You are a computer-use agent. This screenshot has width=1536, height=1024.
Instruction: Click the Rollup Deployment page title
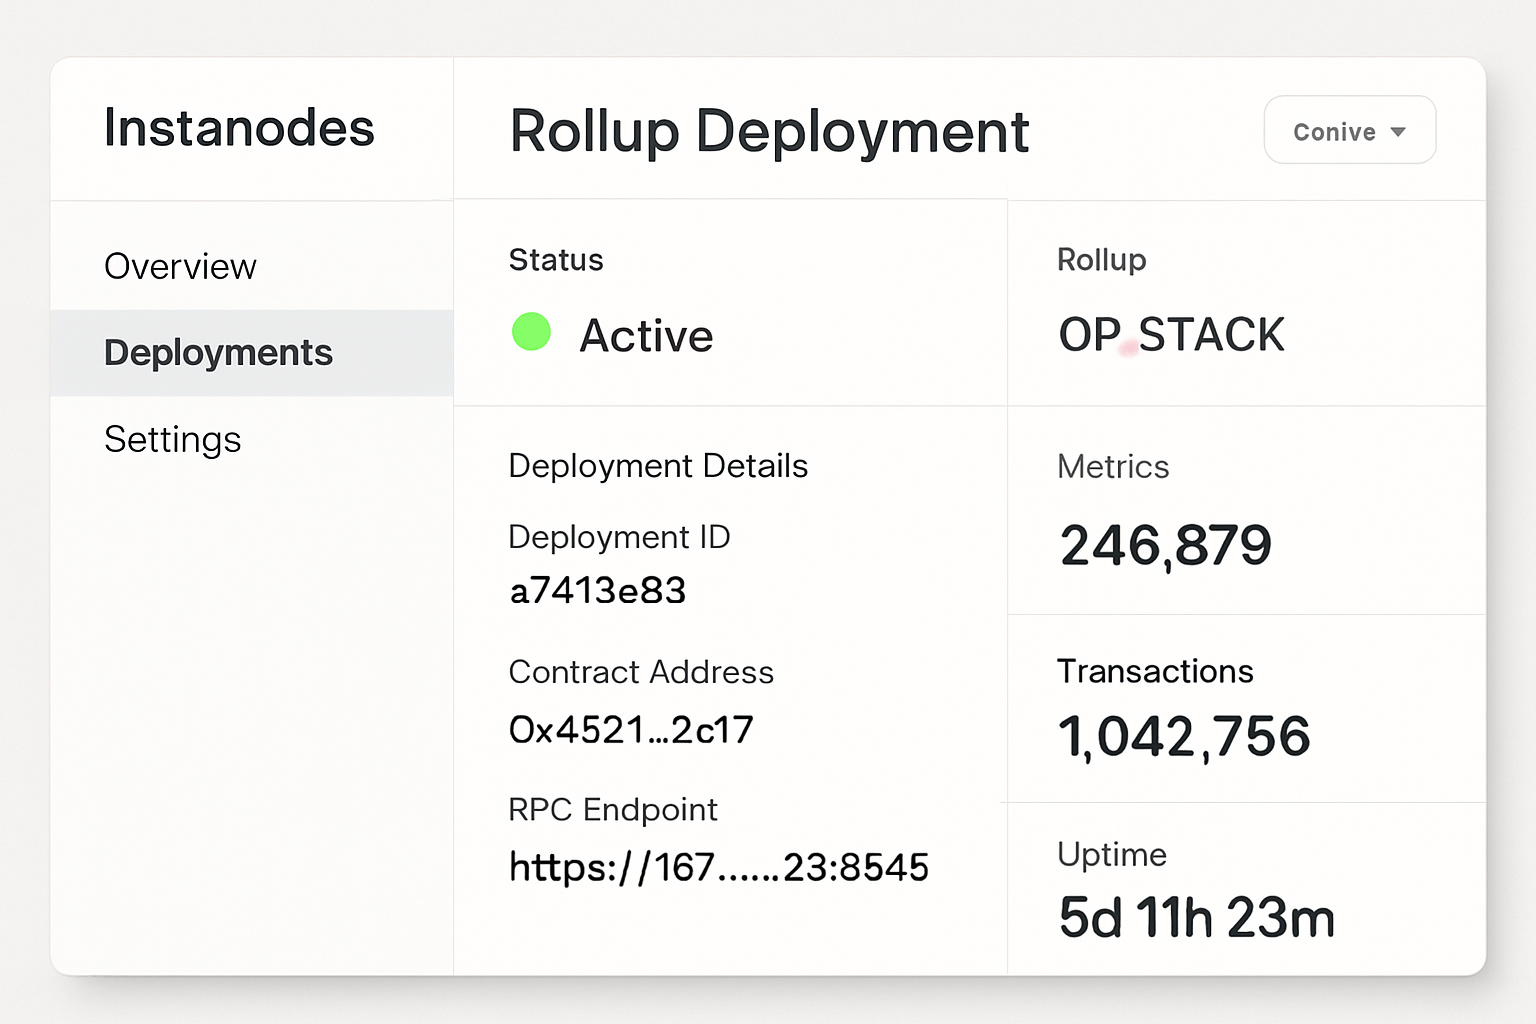point(768,131)
